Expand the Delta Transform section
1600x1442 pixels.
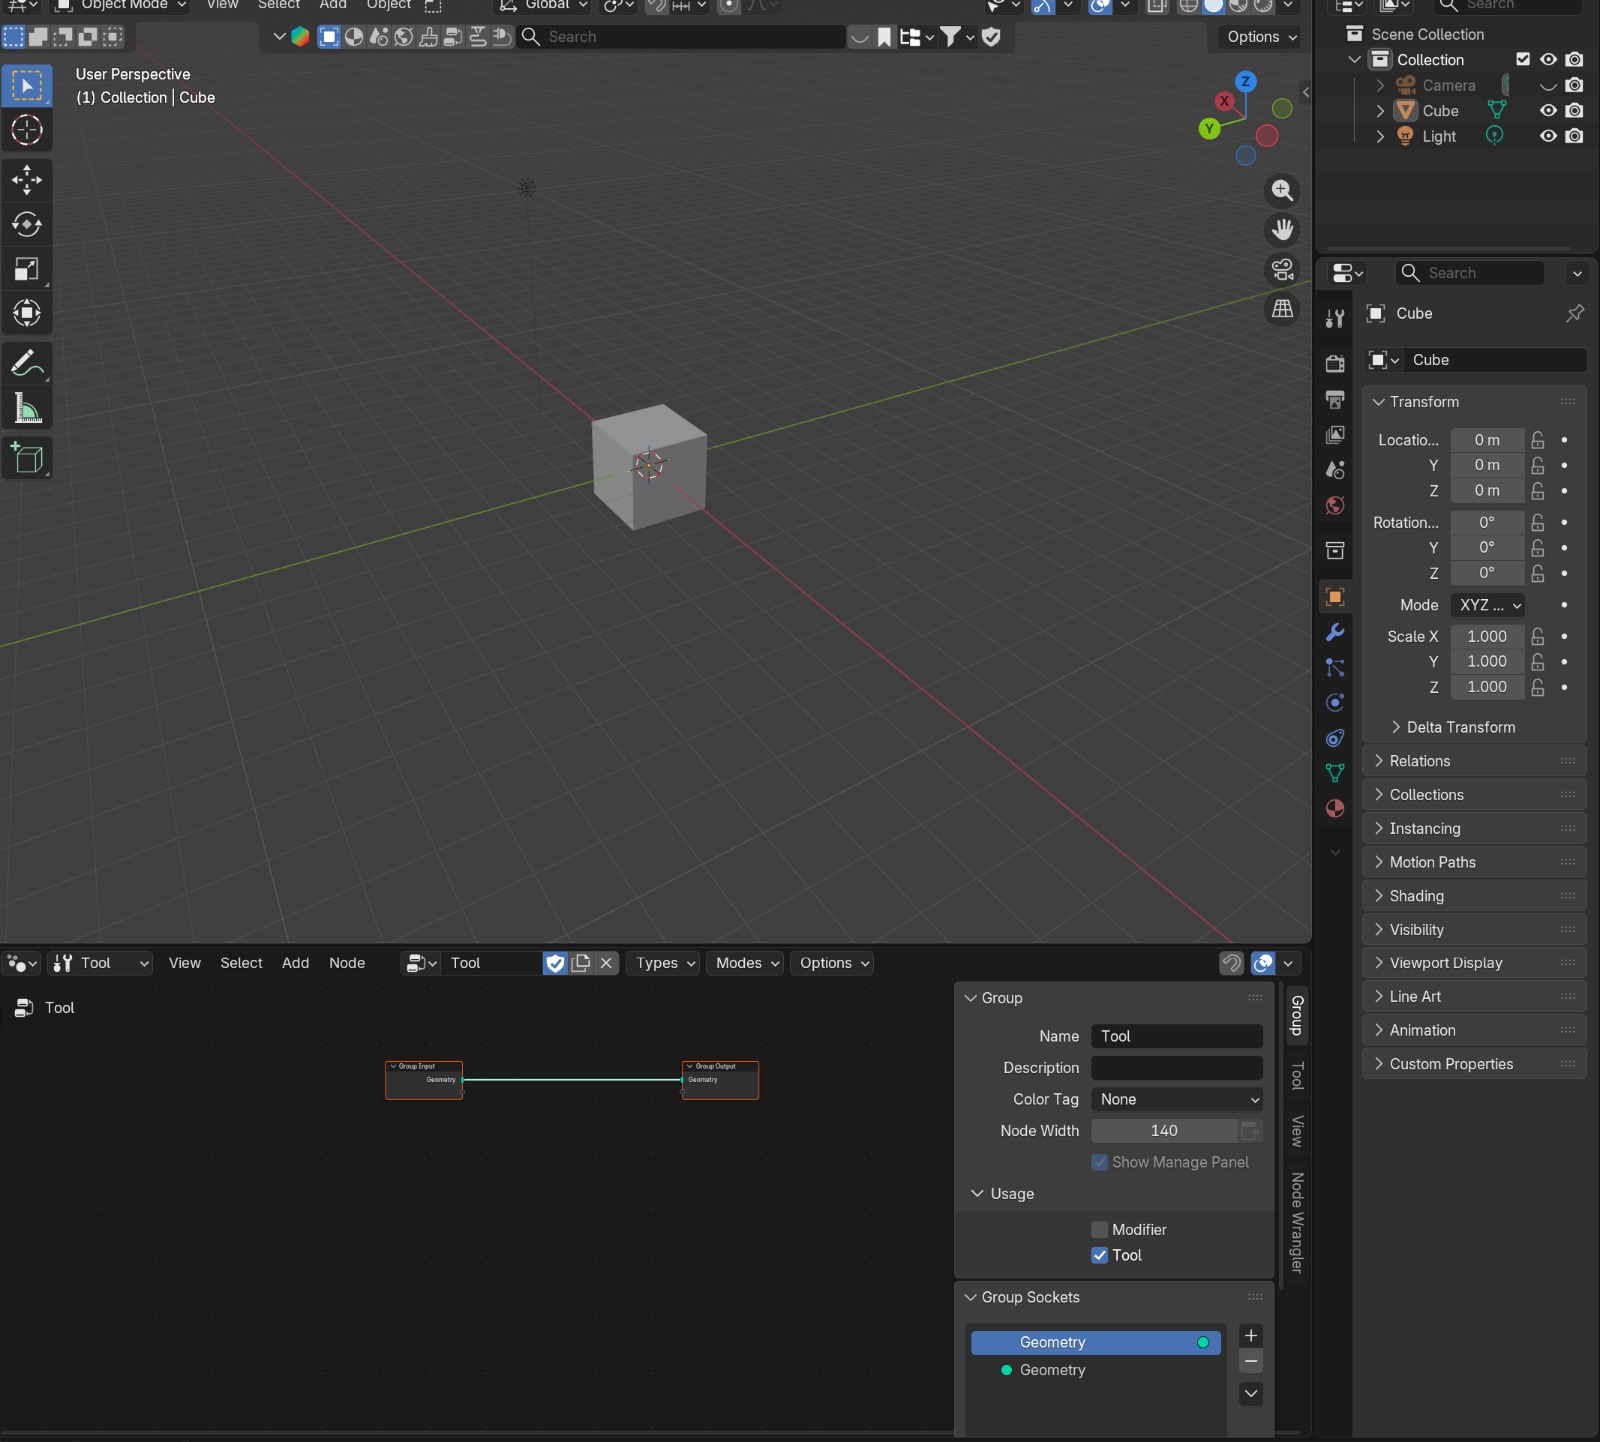coord(1460,727)
